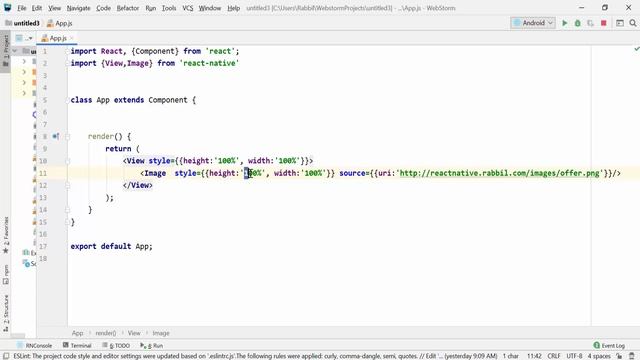Open the Help menu
Viewport: 640px width, 360px height.
click(233, 8)
